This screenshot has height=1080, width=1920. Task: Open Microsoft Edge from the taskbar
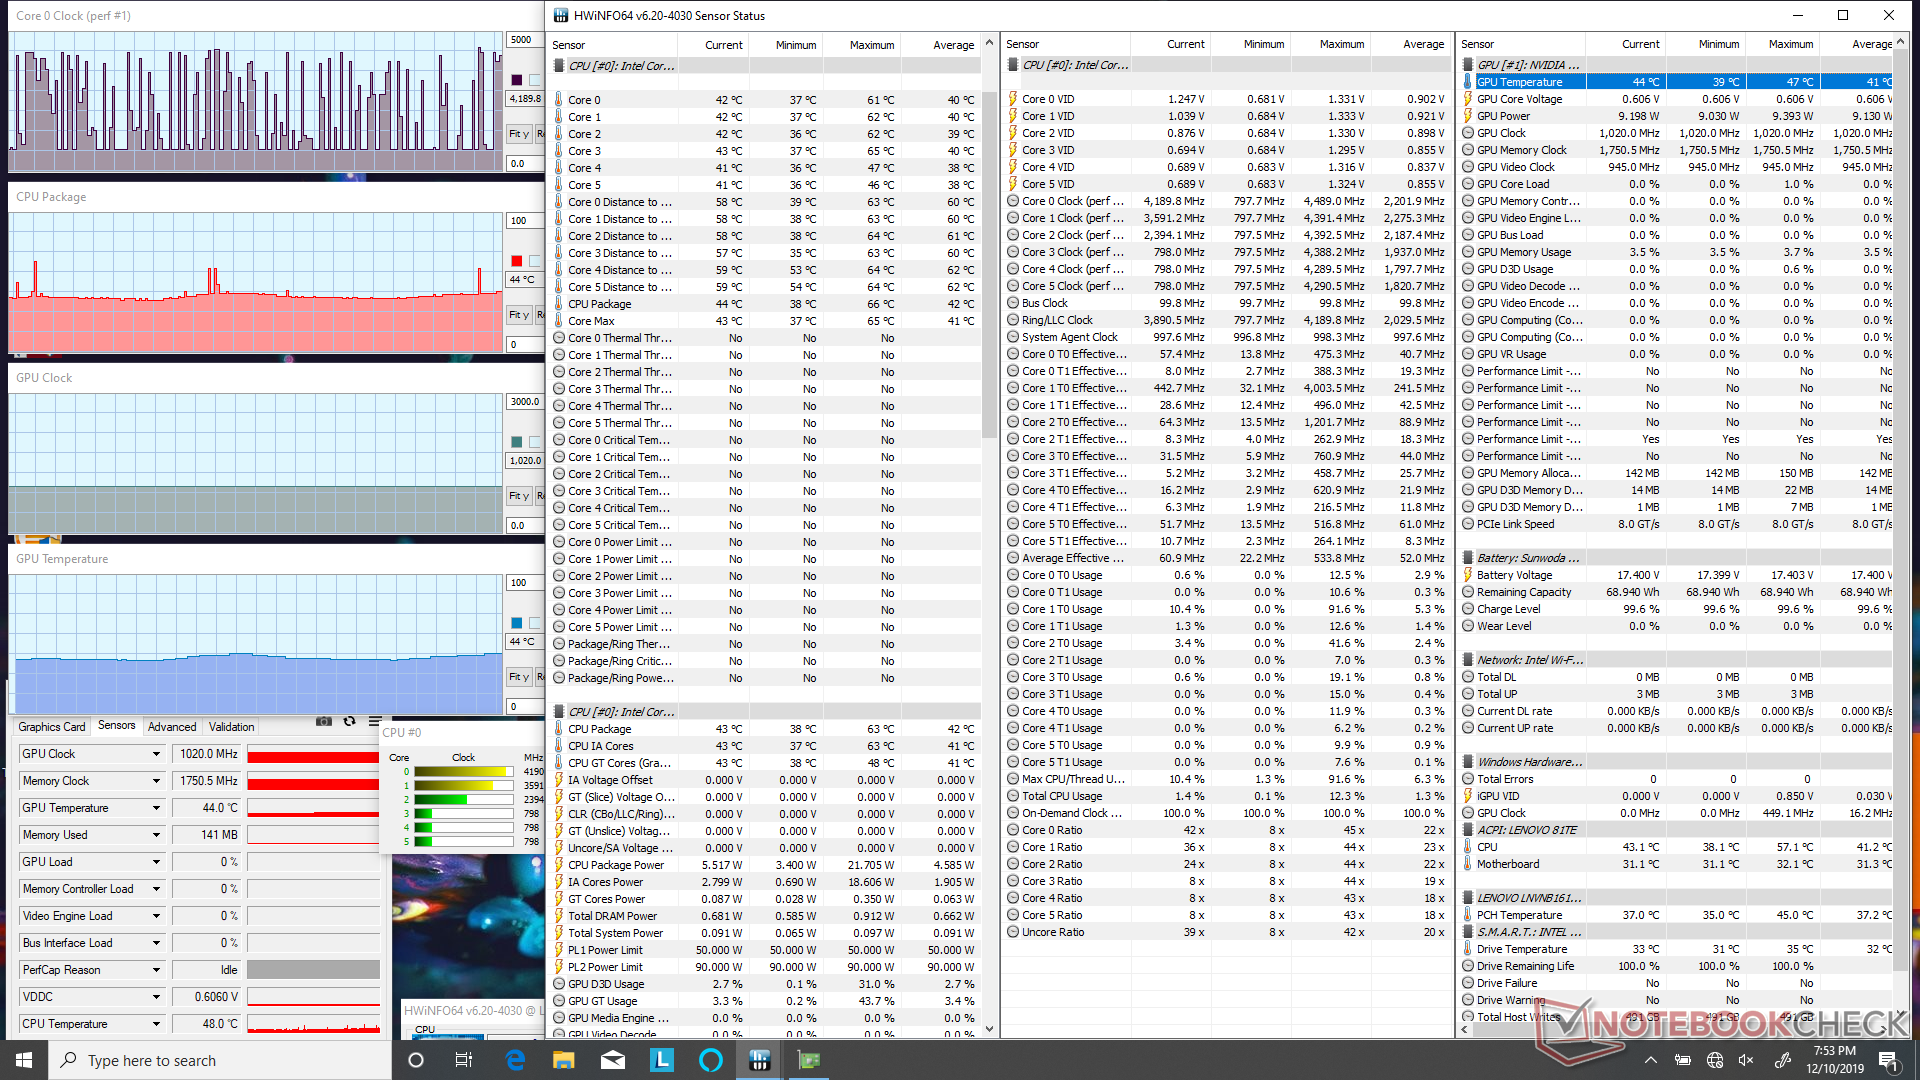(515, 1060)
